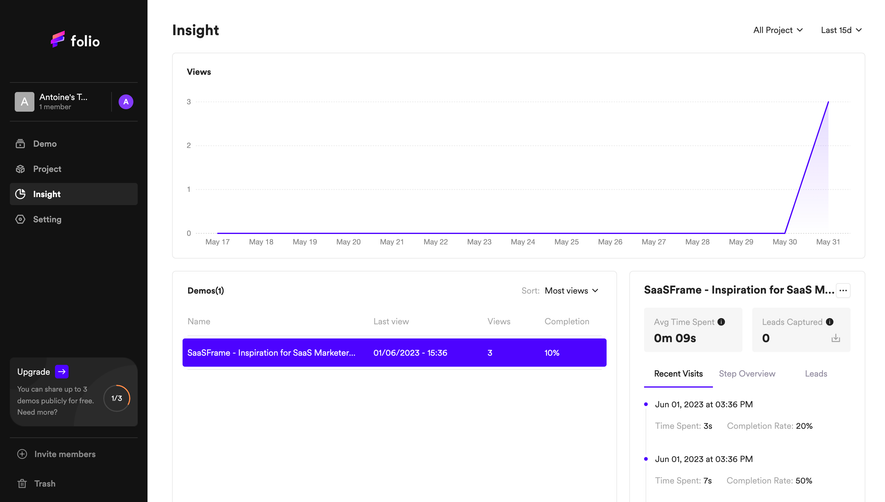This screenshot has height=502, width=885.
Task: Select the SaaSFrame demo table row
Action: pos(395,352)
